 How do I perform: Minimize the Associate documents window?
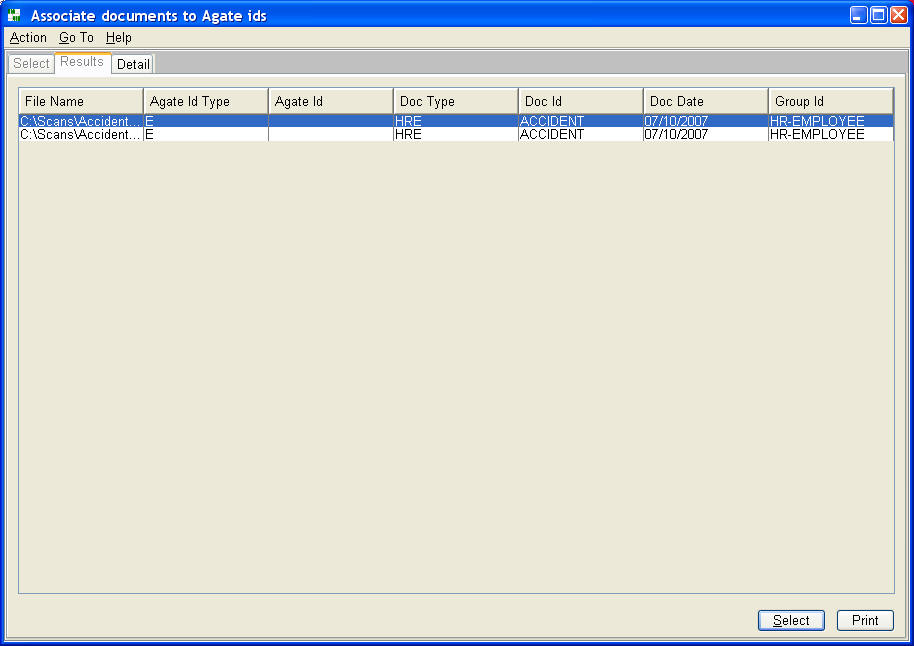click(x=859, y=15)
